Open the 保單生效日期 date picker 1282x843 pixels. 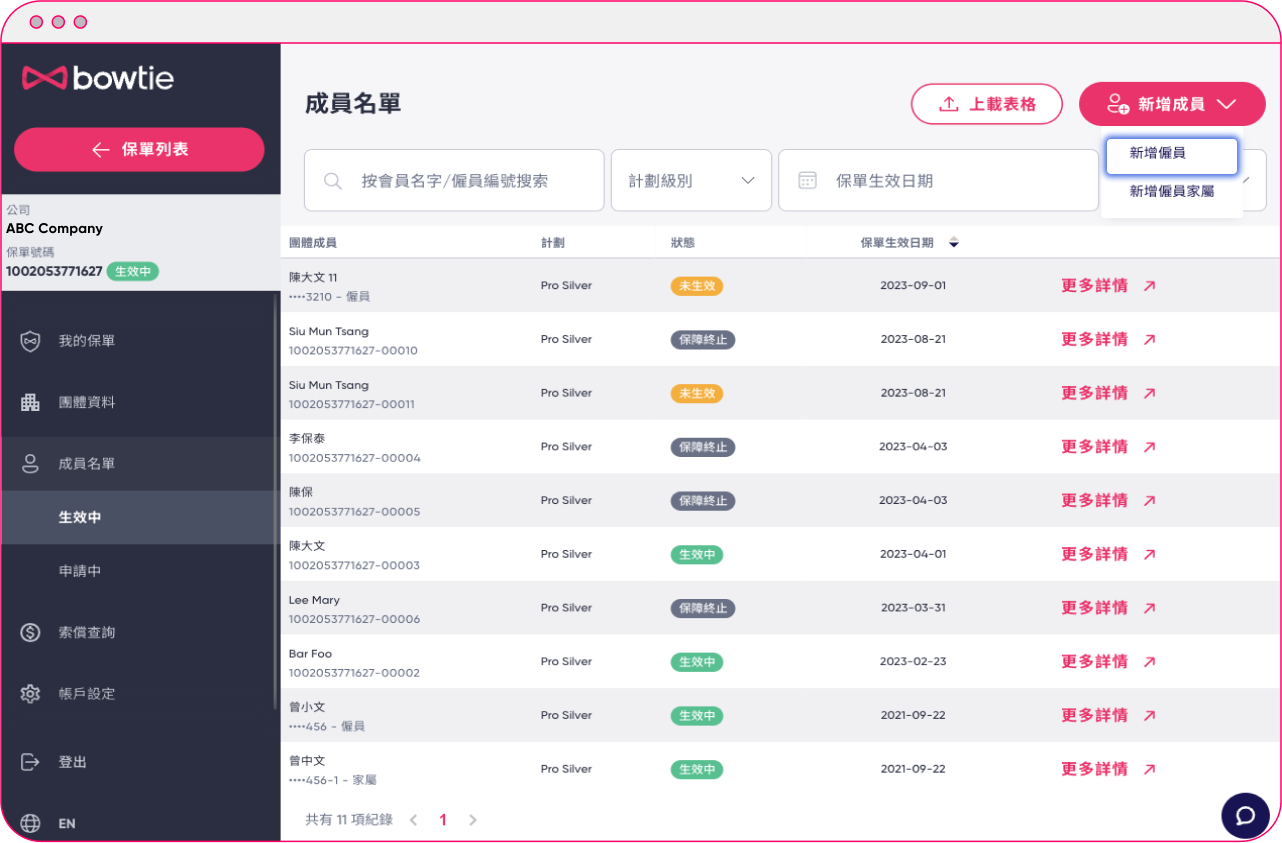tap(938, 180)
